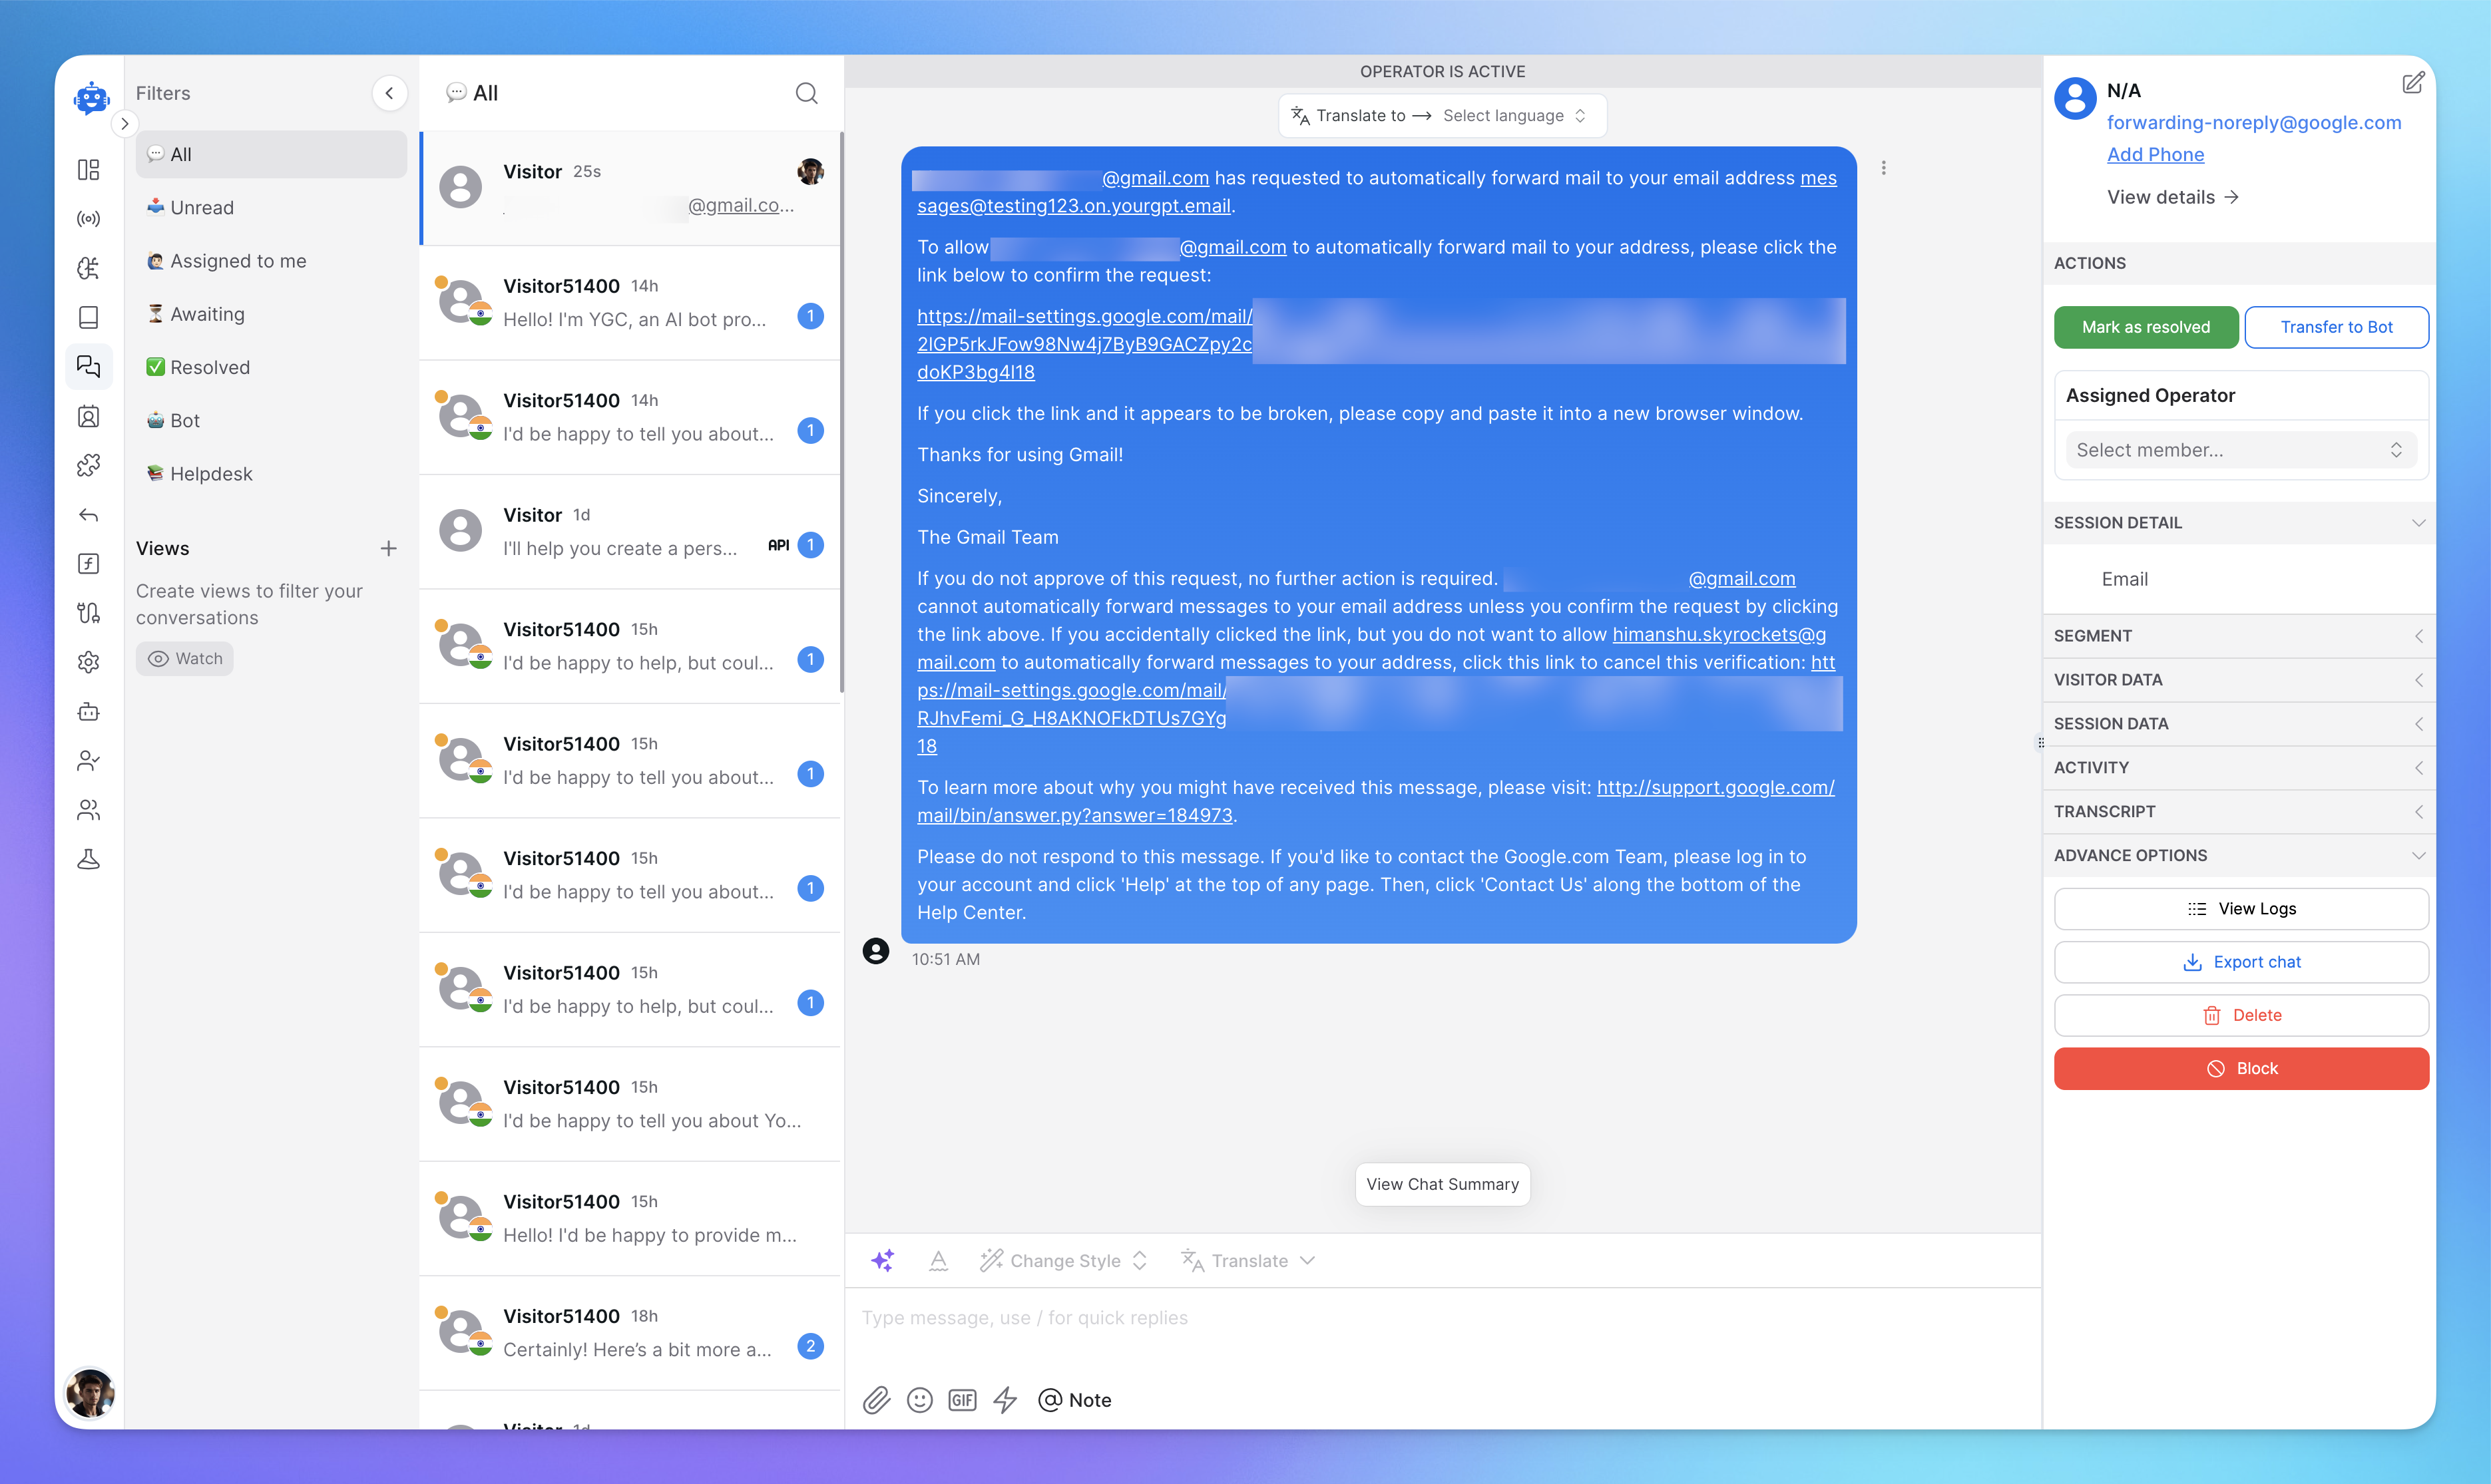Click the quick replies lightning icon
Image resolution: width=2491 pixels, height=1484 pixels.
coord(1006,1400)
